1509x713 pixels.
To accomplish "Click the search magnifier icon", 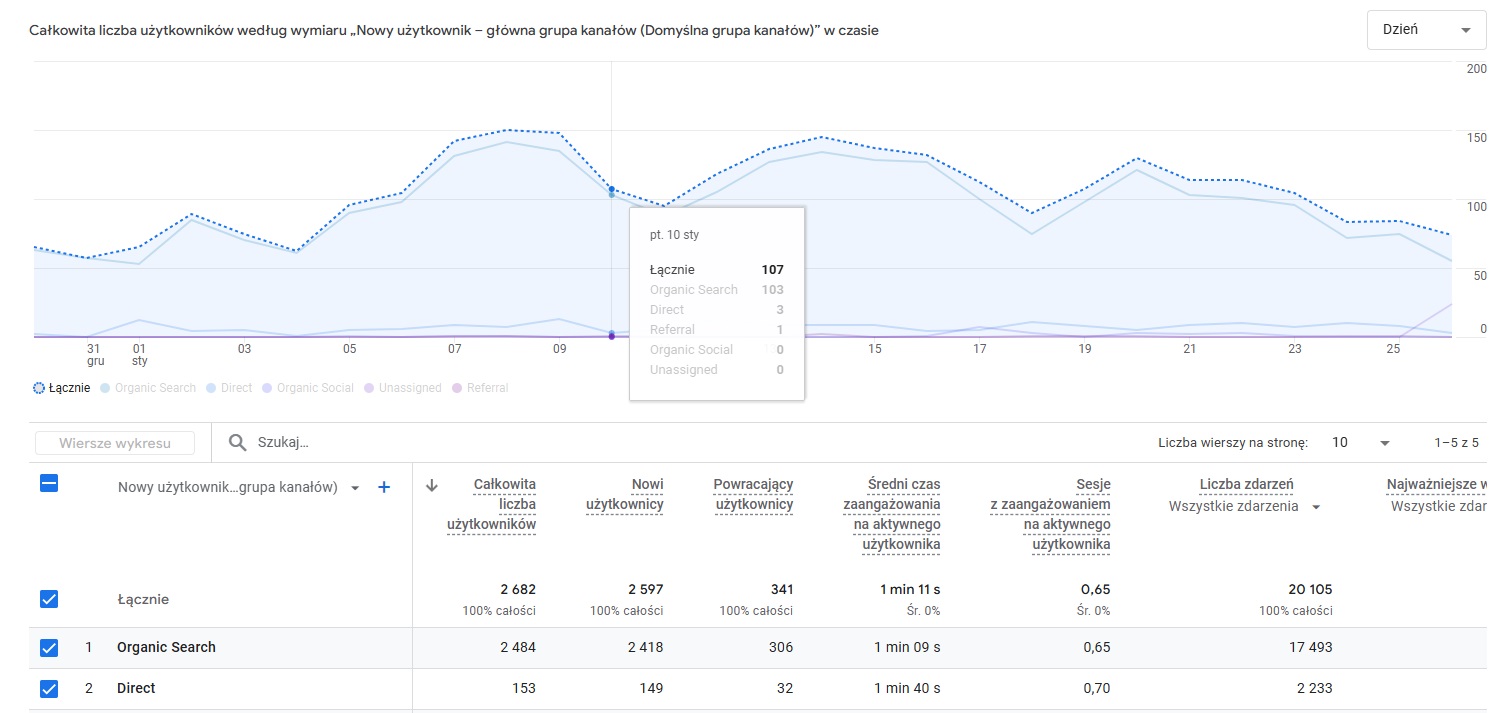I will pos(237,442).
